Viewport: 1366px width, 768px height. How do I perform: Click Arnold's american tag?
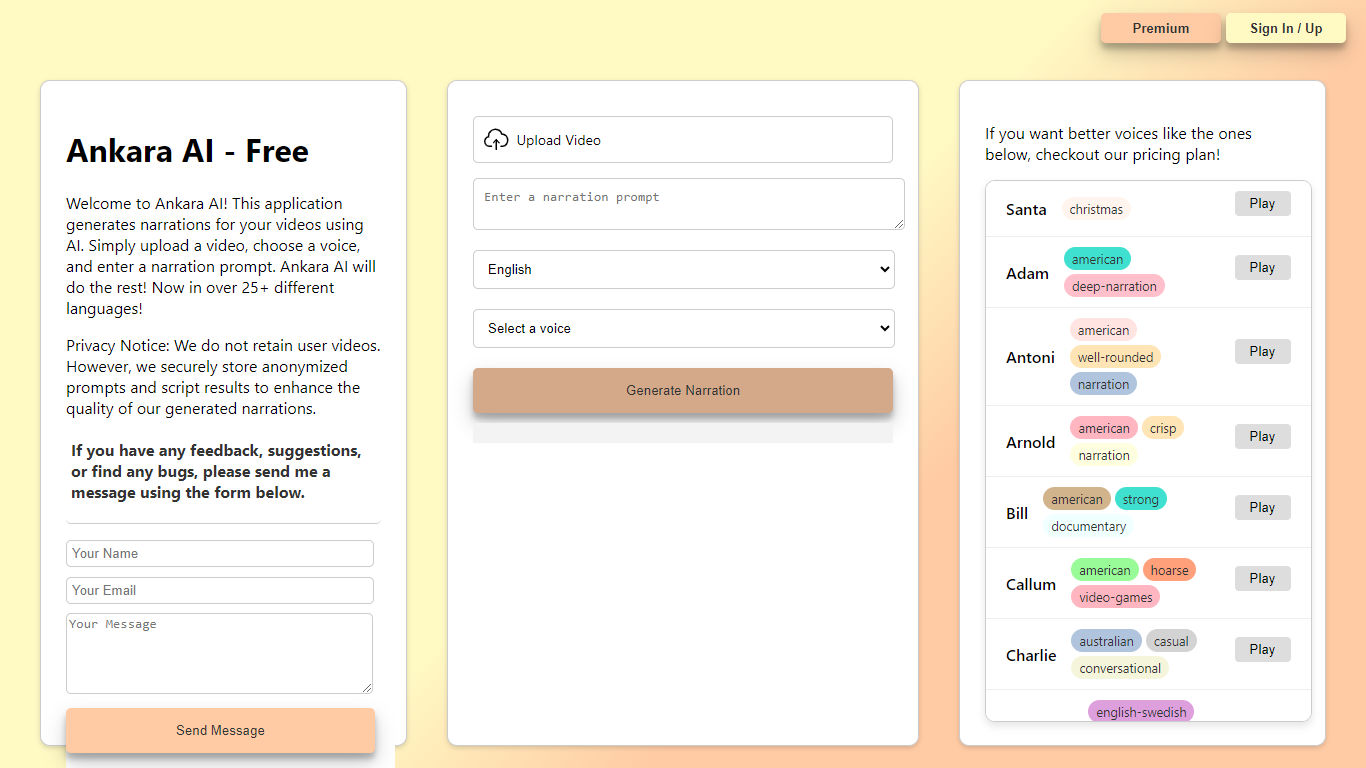click(1103, 428)
